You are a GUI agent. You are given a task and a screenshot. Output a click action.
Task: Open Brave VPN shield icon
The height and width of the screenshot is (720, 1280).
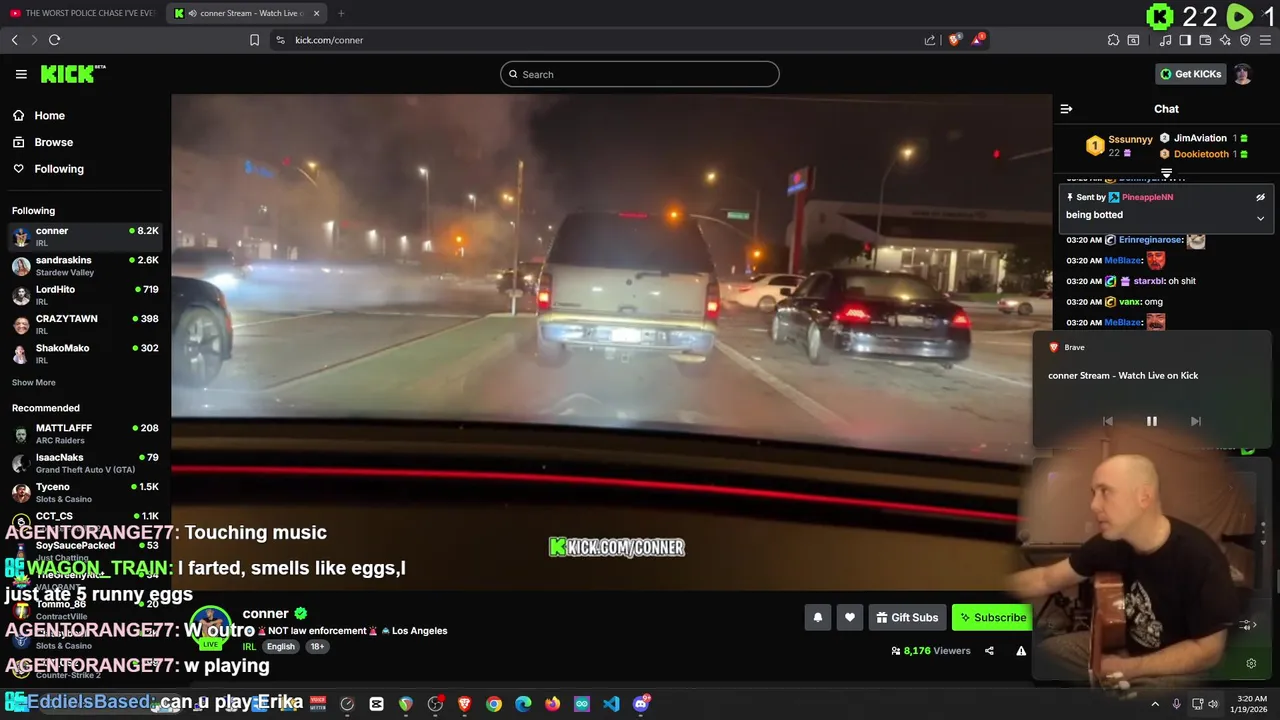coord(1245,40)
